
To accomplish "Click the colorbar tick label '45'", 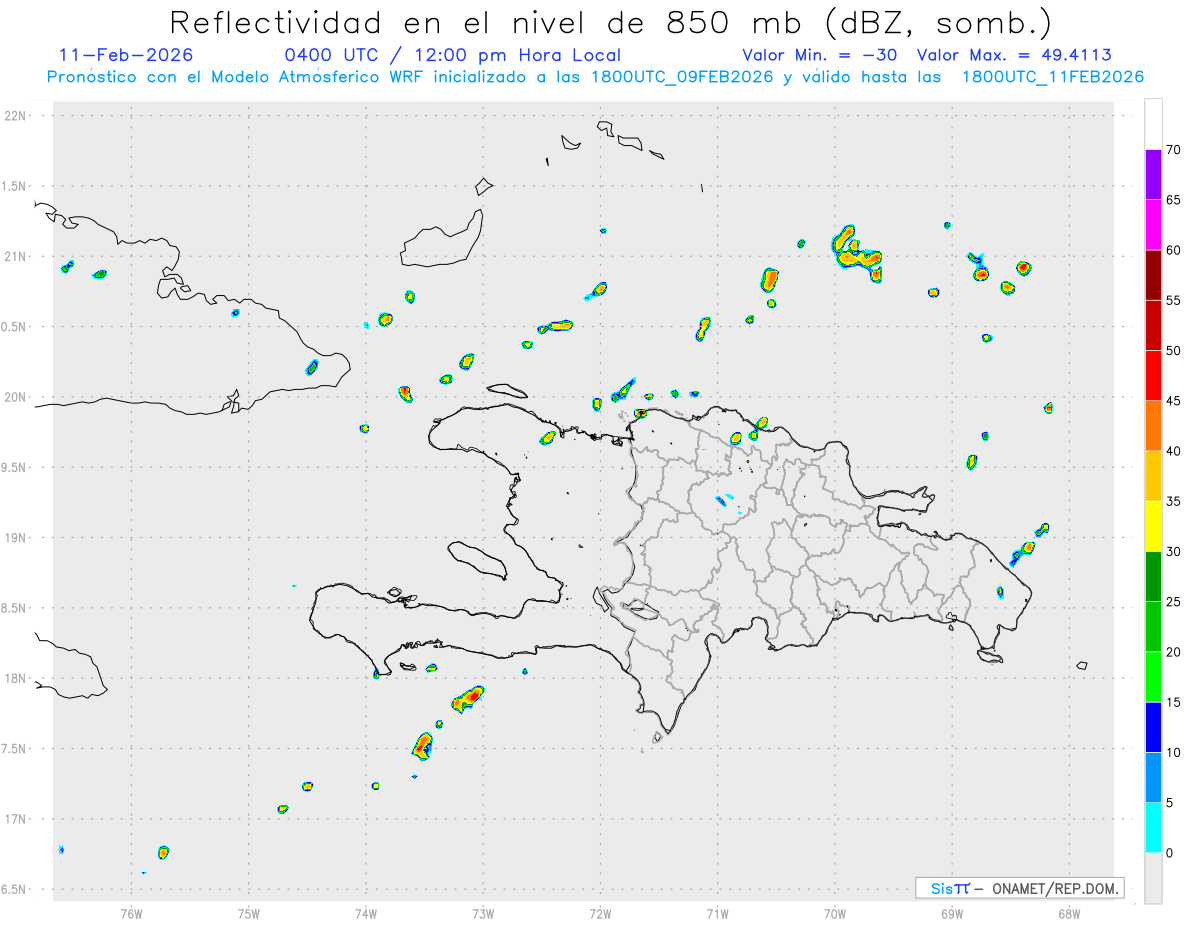I will click(1174, 401).
